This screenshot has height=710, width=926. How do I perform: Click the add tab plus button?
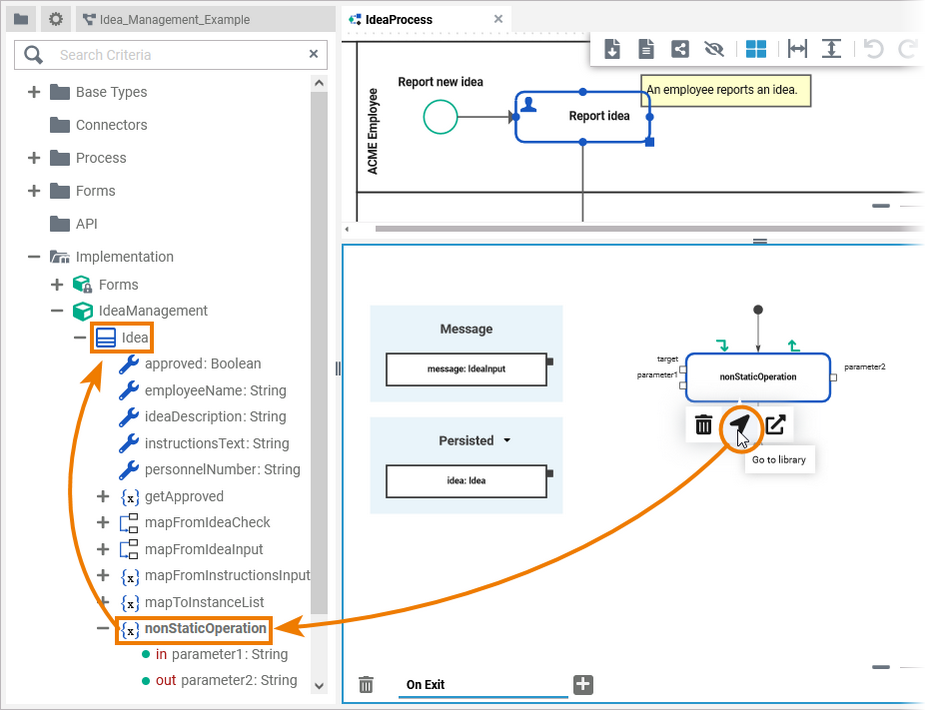pos(583,684)
